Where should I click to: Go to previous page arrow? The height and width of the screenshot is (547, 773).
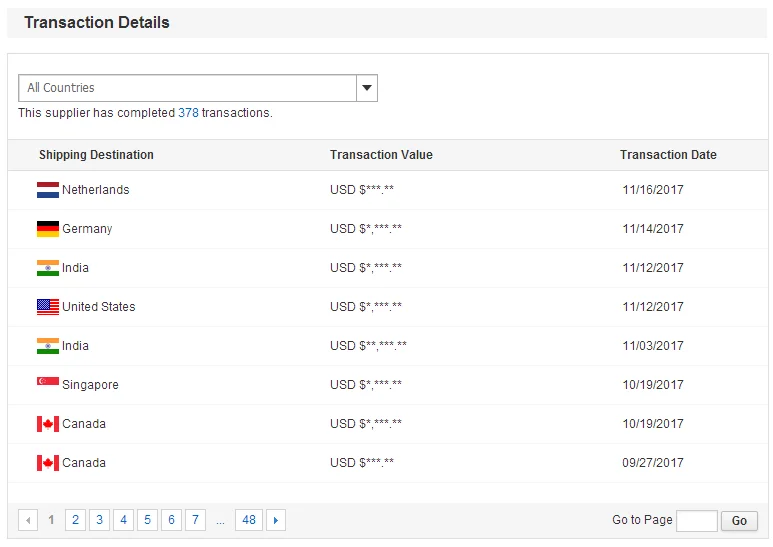(28, 520)
